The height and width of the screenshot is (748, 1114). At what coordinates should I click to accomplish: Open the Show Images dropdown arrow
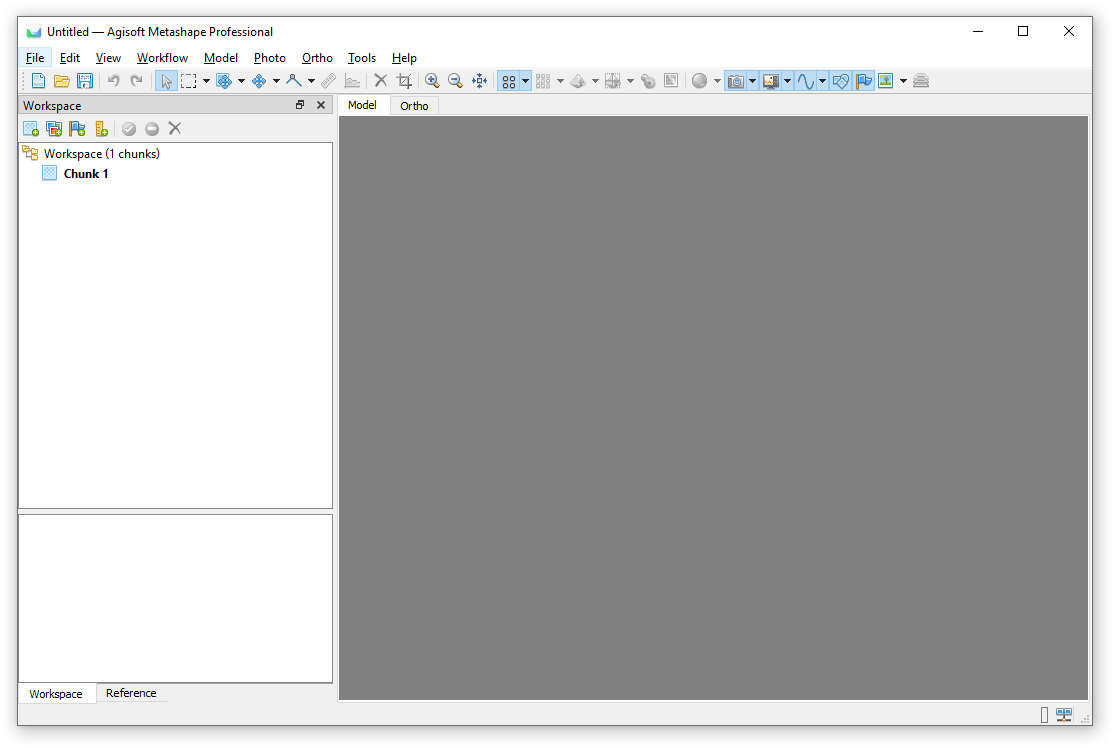[903, 81]
